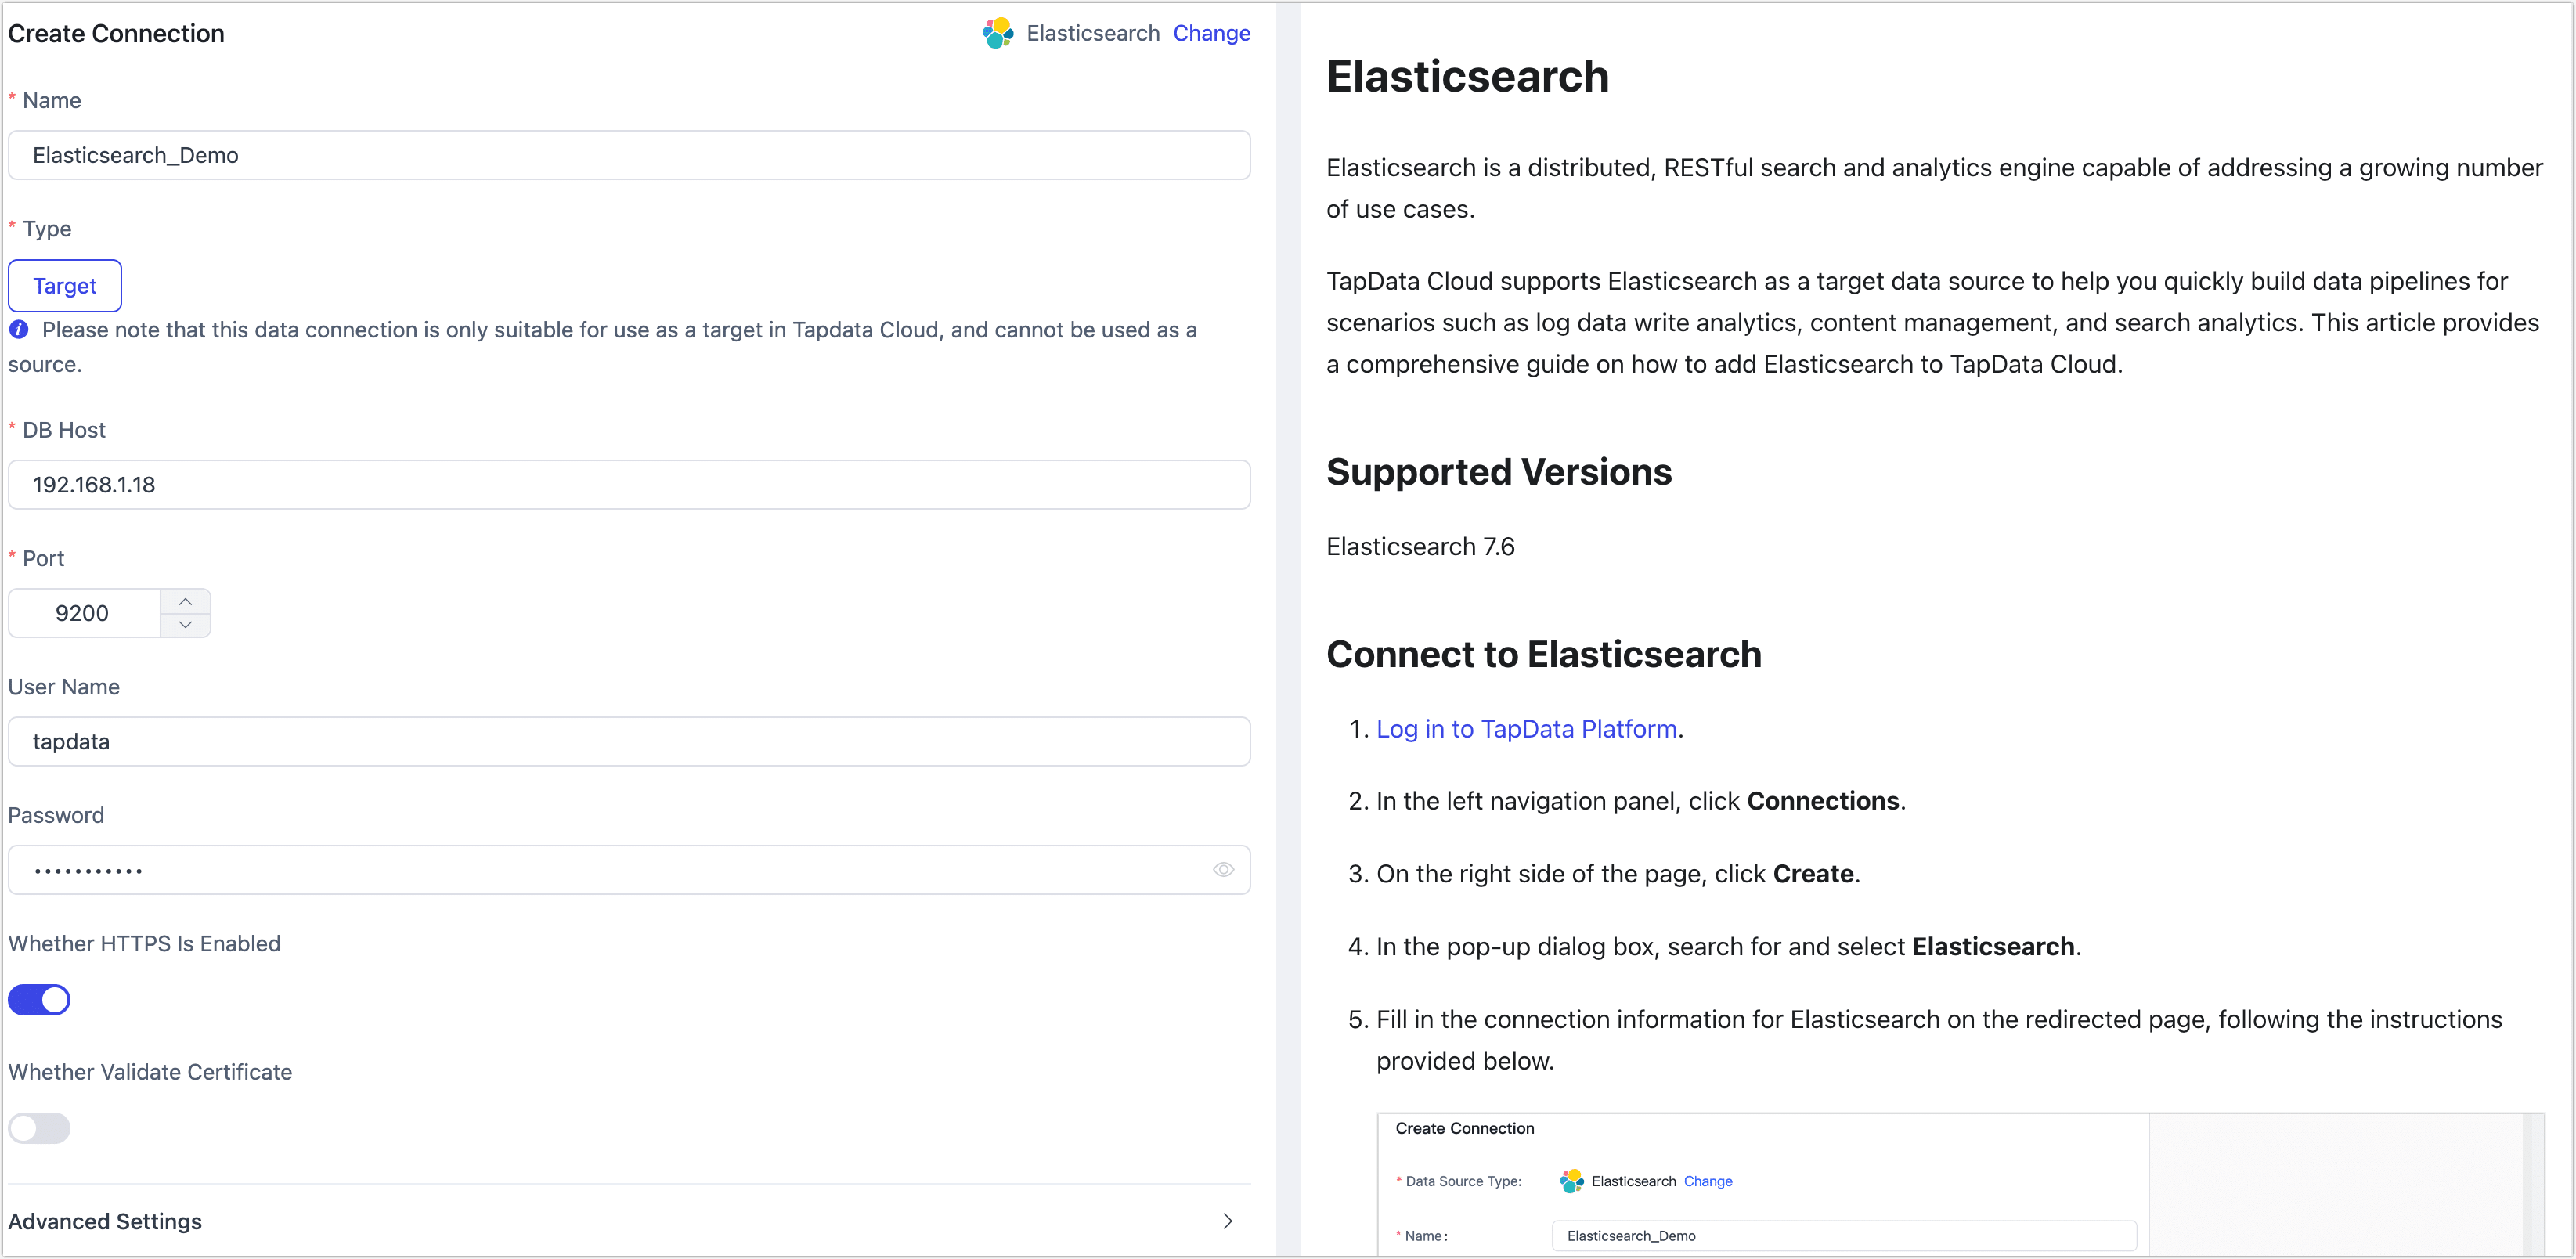Reveal the password using the eye icon

(x=1224, y=870)
